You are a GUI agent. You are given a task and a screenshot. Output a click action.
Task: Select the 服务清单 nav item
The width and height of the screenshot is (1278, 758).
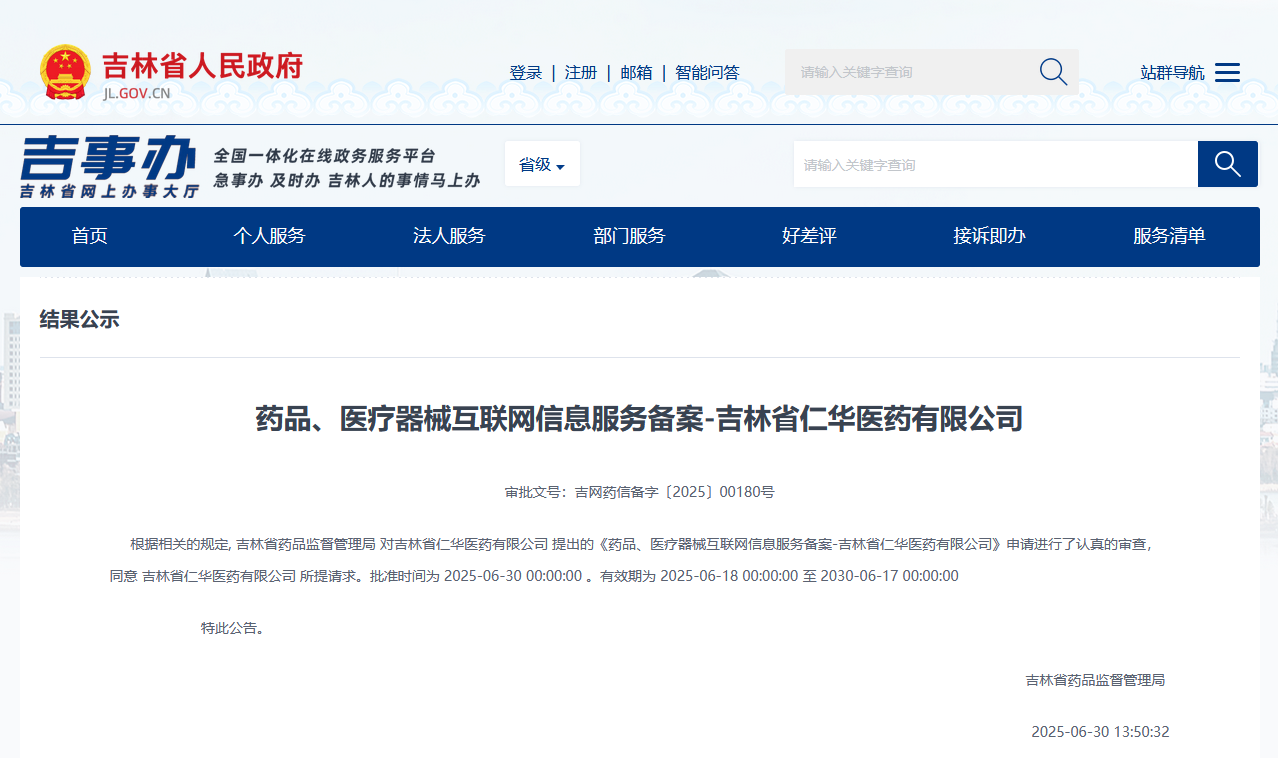pos(1169,237)
